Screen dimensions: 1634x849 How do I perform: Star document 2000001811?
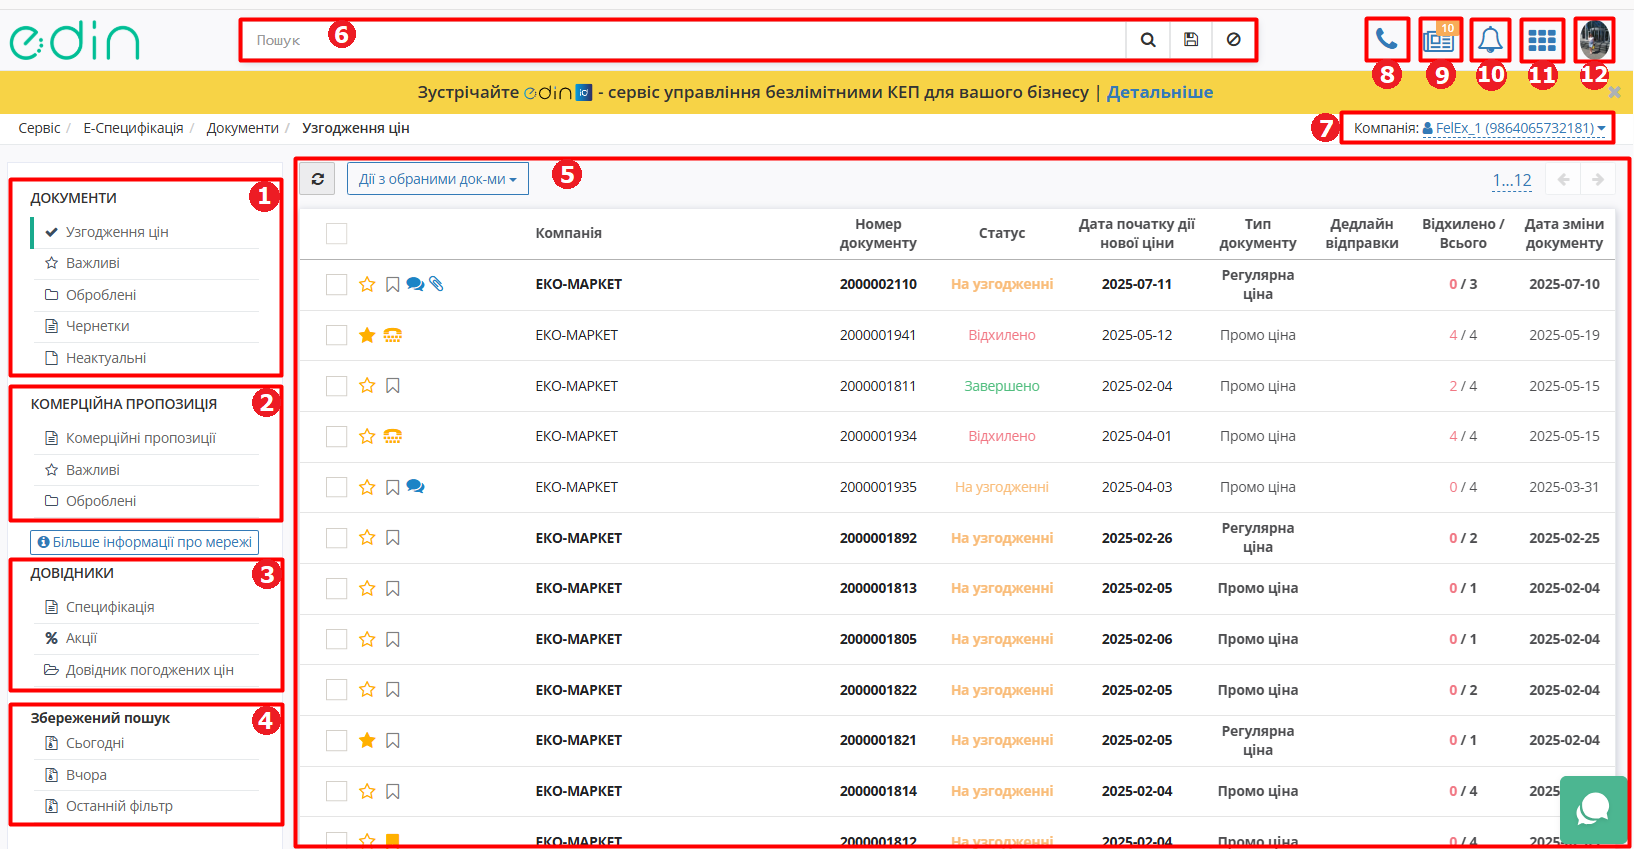[367, 386]
